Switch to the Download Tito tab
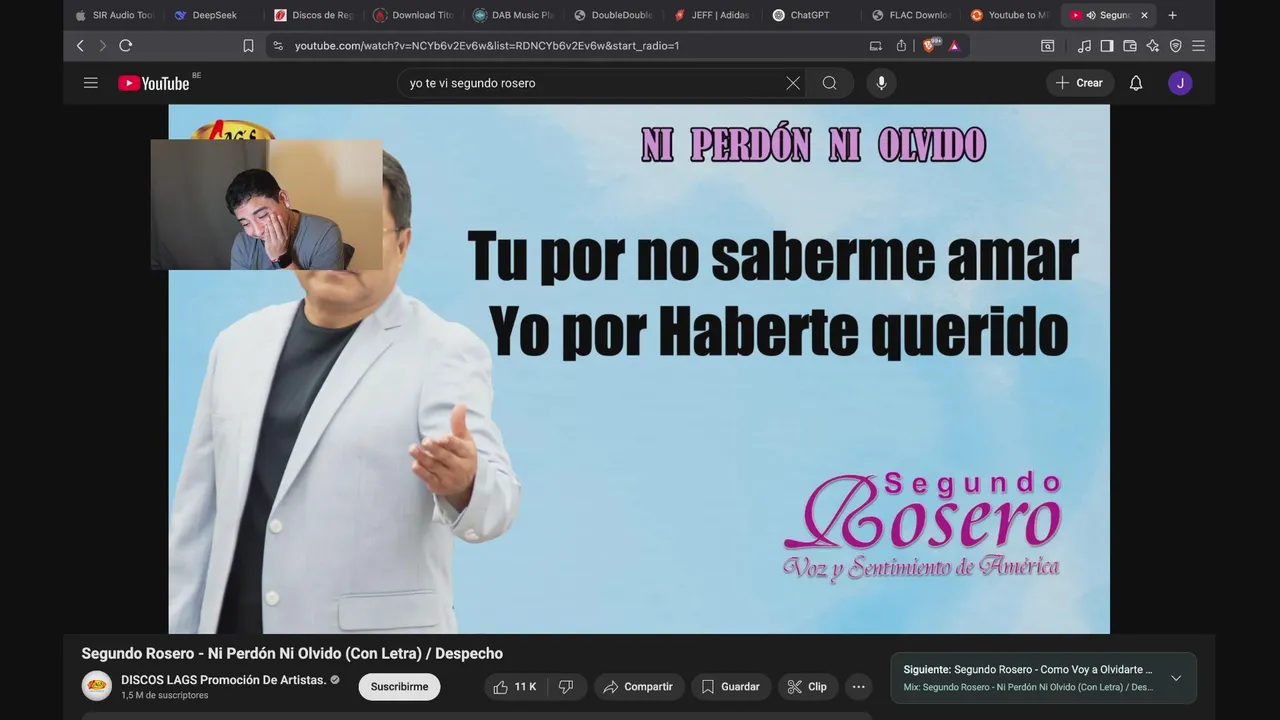This screenshot has height=720, width=1280. (414, 15)
